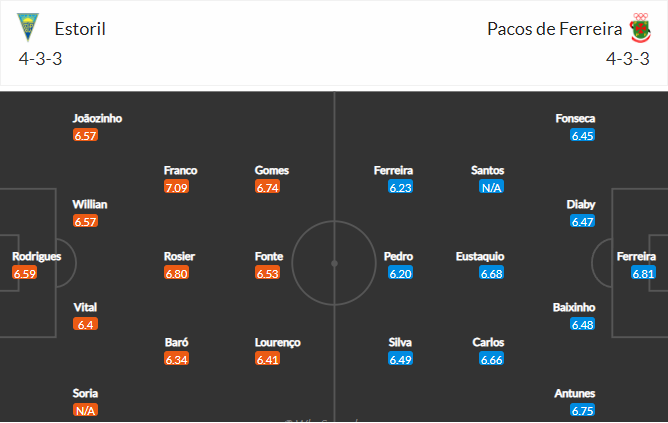Click Estoril's 4-3-3 formation label
This screenshot has width=668, height=423.
pos(40,59)
